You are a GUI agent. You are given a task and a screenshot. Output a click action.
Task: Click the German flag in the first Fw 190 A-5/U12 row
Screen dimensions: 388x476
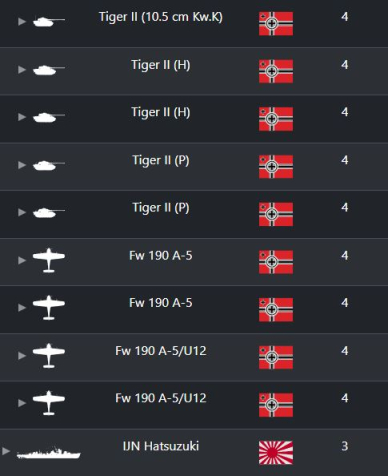tap(276, 357)
